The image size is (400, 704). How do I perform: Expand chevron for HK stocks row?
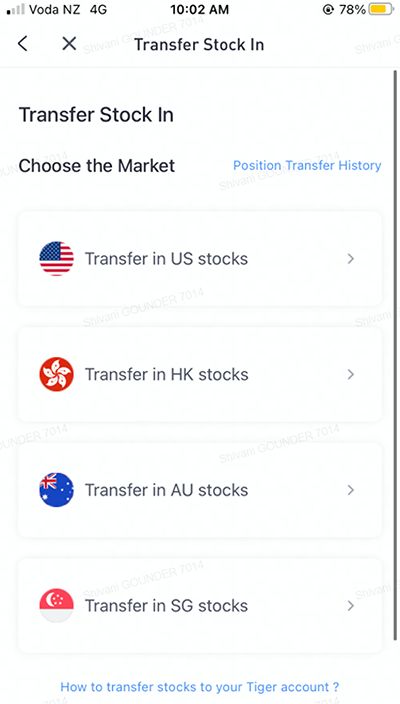coord(351,374)
